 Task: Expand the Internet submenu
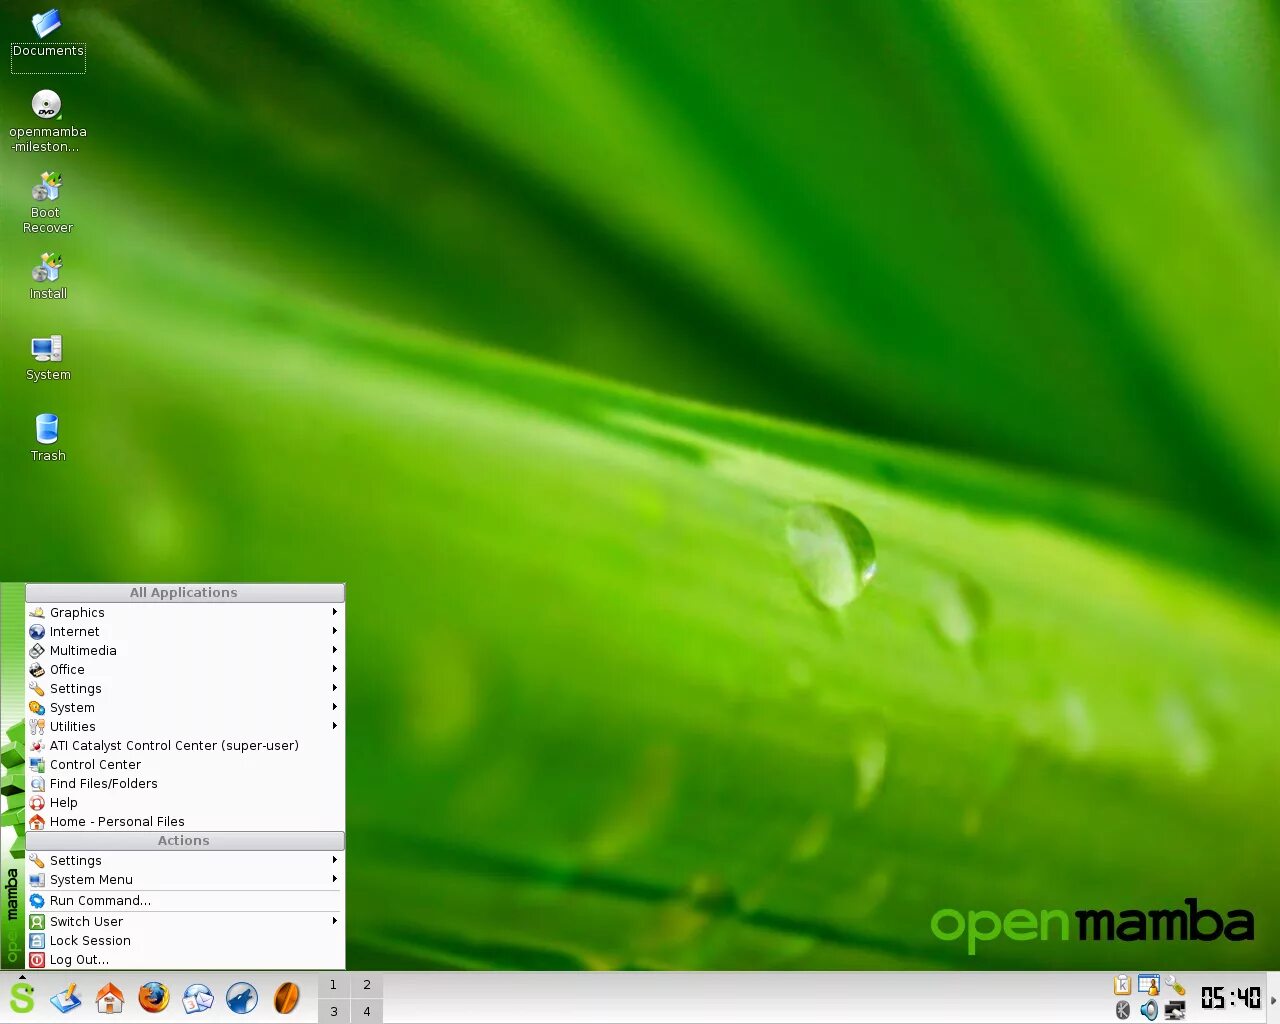pyautogui.click(x=185, y=631)
